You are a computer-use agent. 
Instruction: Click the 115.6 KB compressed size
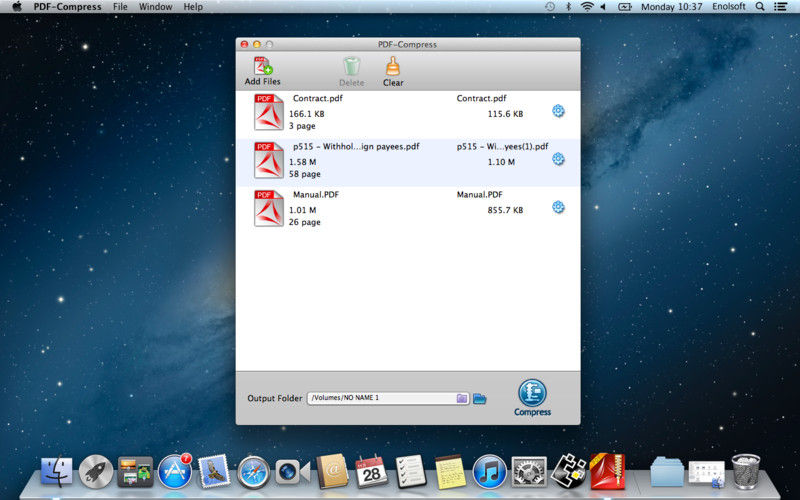[505, 114]
